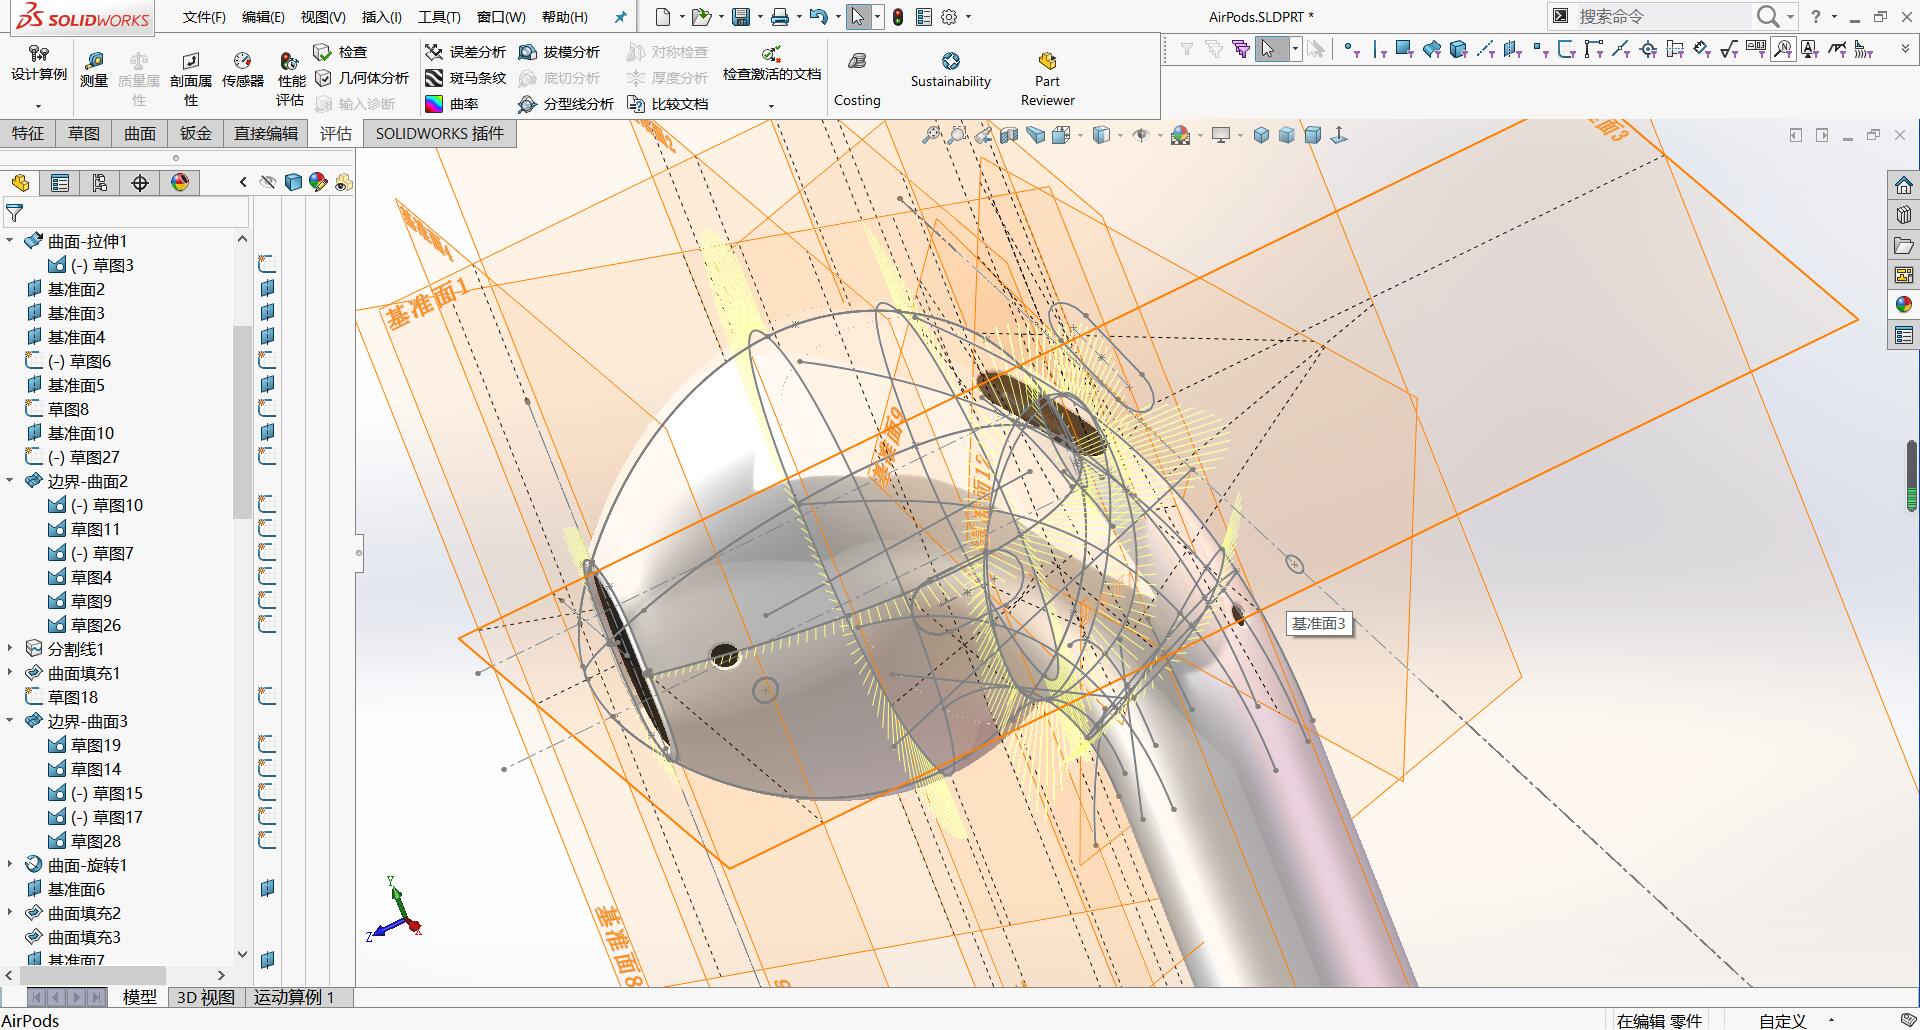Switch to the 运动算例 1 tab
Viewport: 1920px width, 1030px height.
[294, 997]
